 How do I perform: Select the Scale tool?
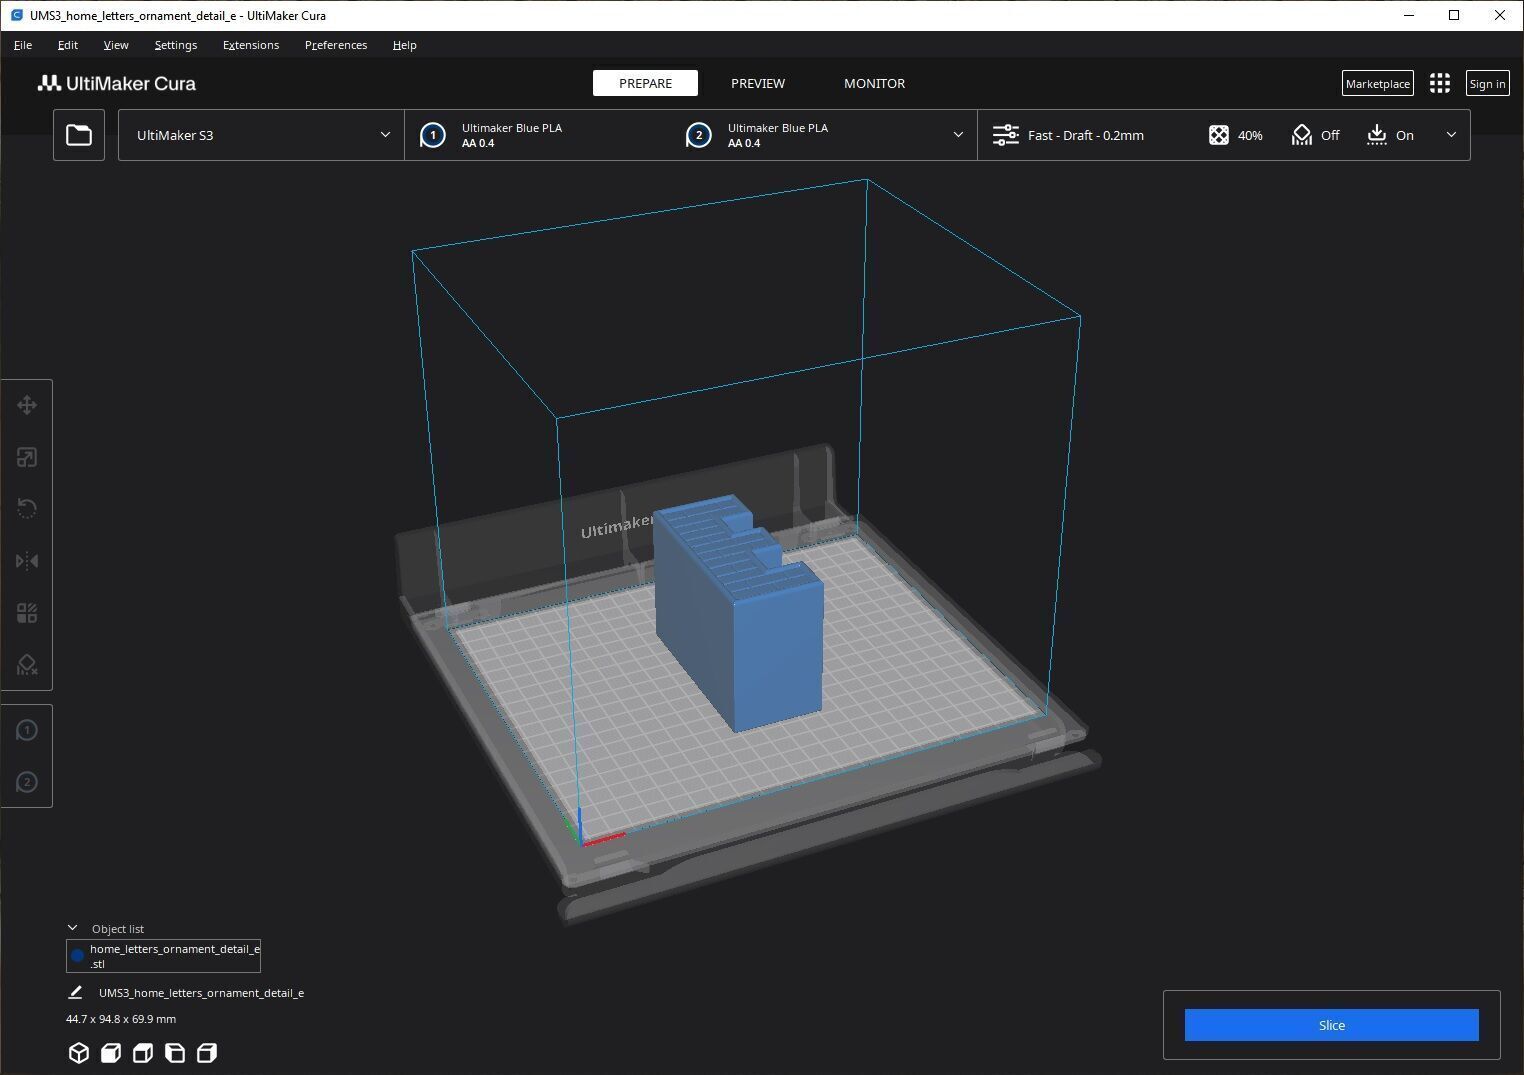(27, 457)
